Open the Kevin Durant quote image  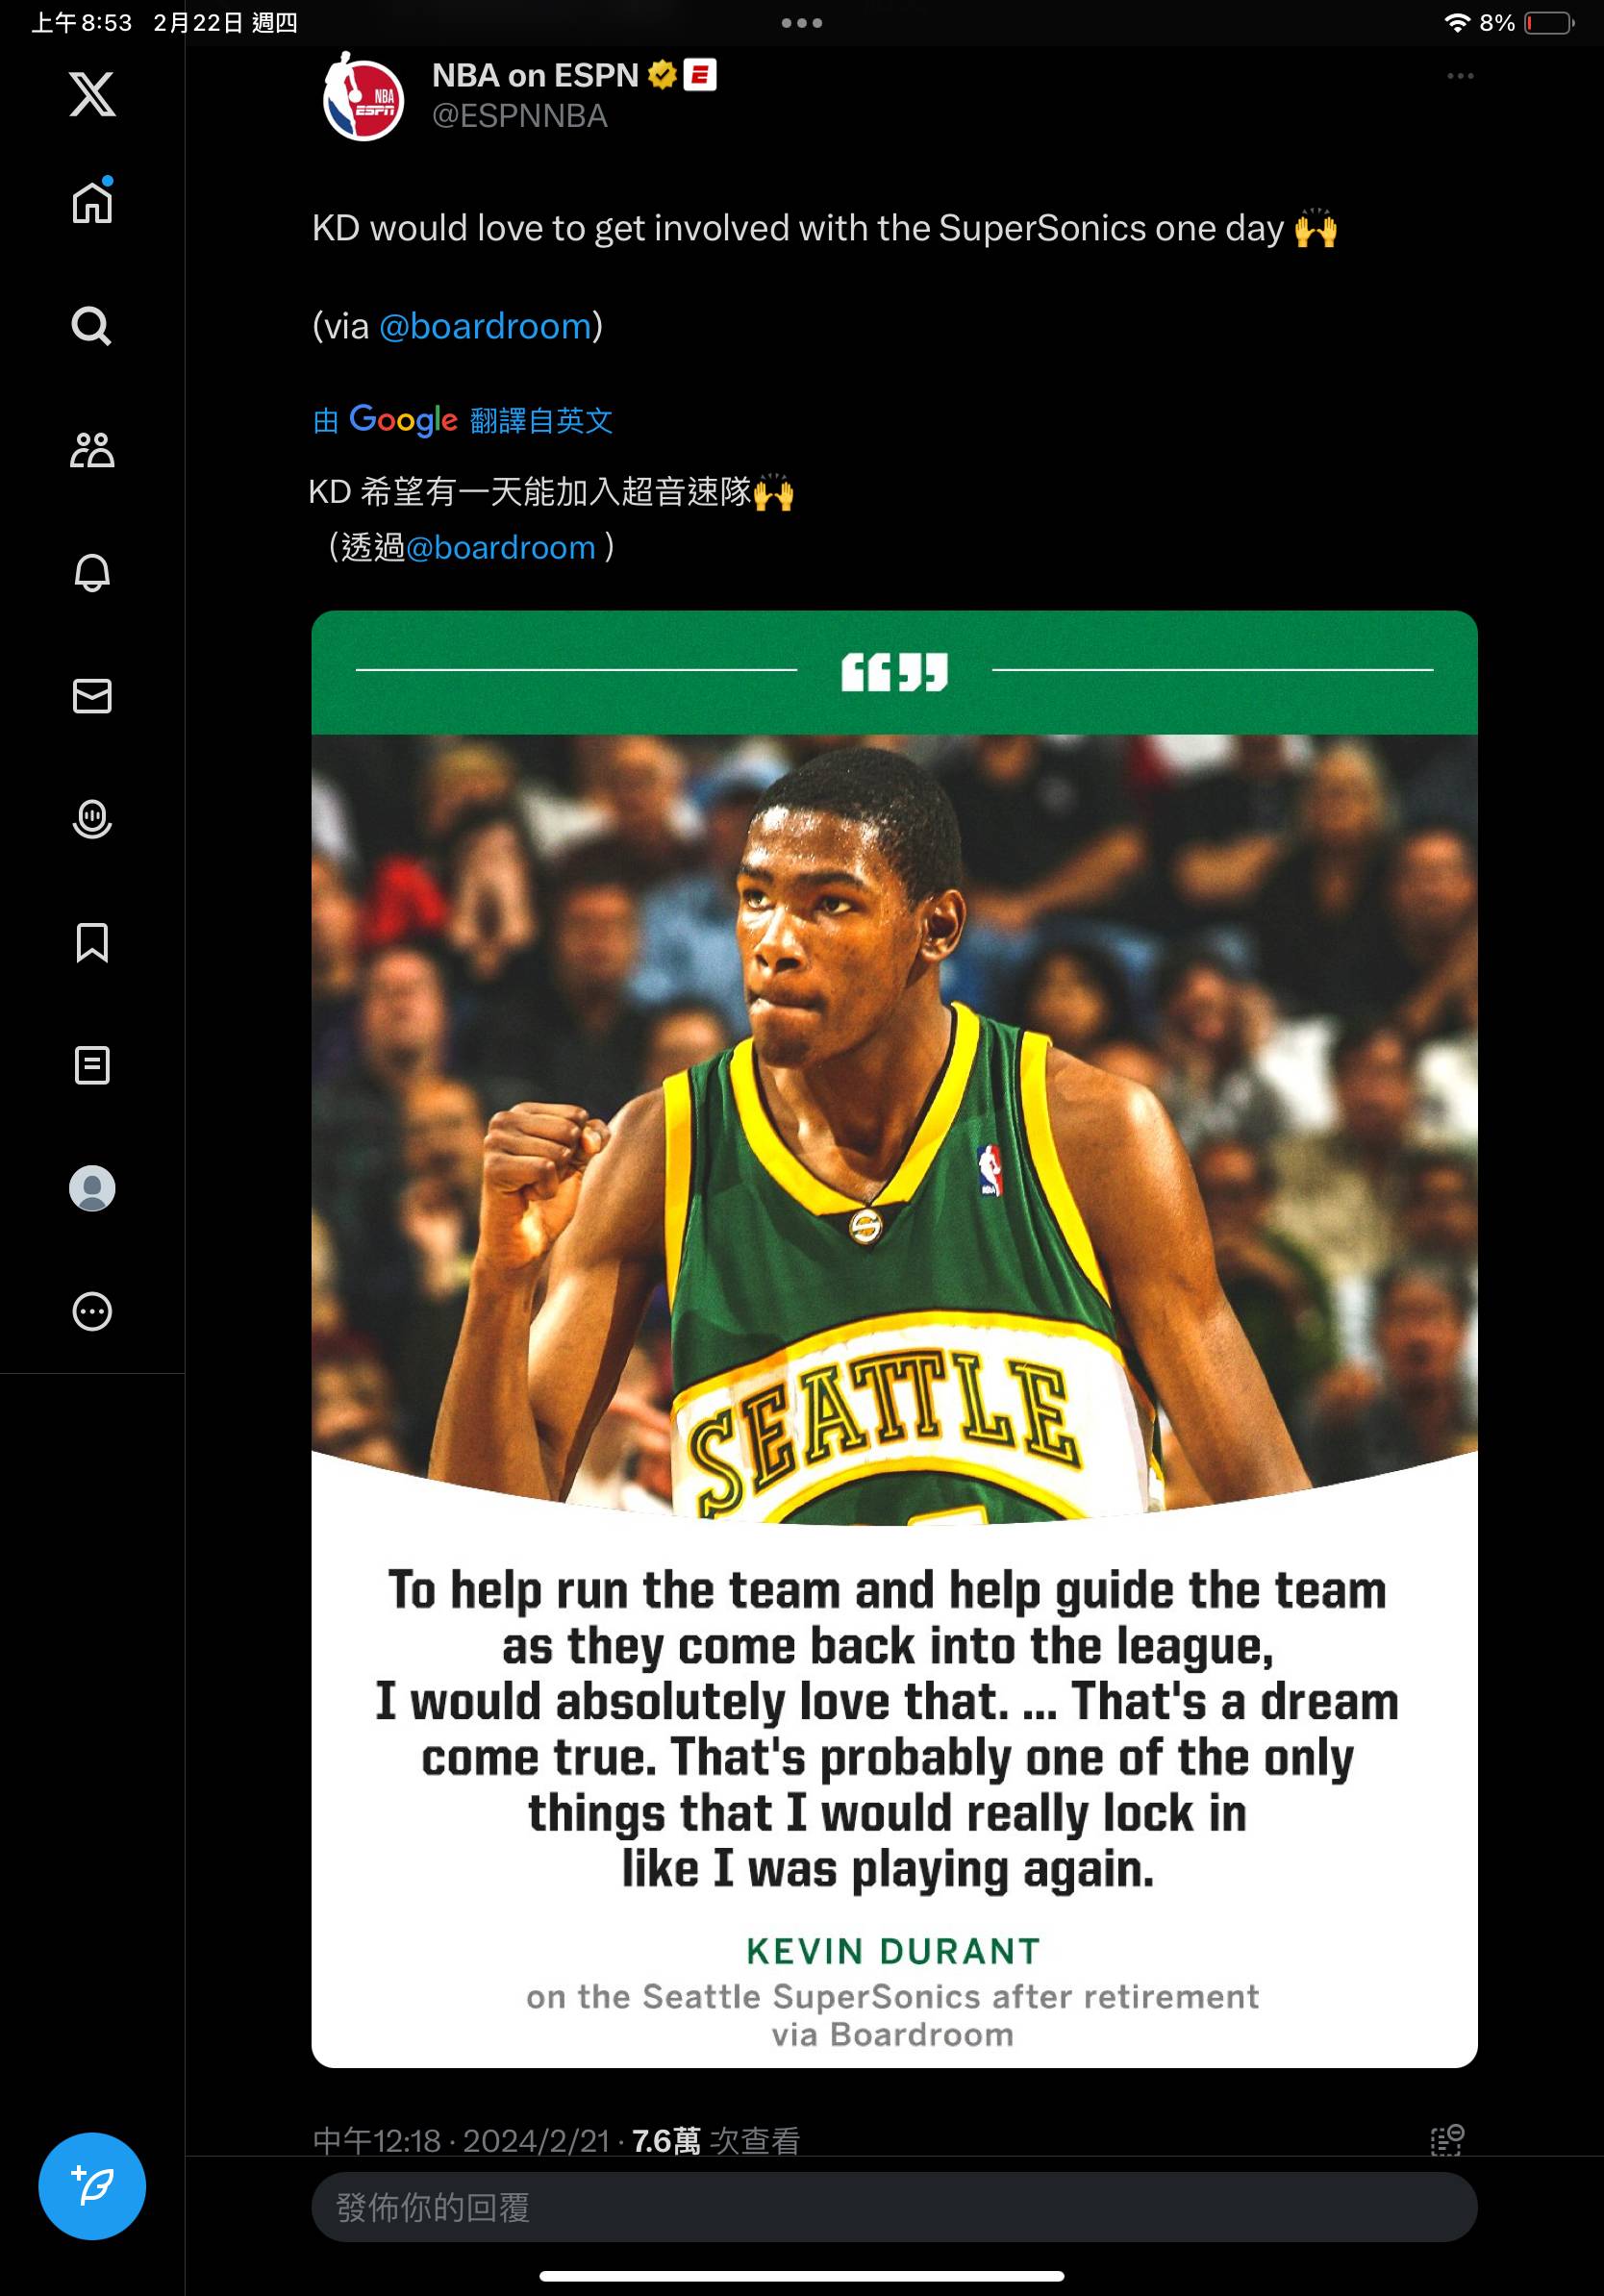pyautogui.click(x=894, y=1339)
